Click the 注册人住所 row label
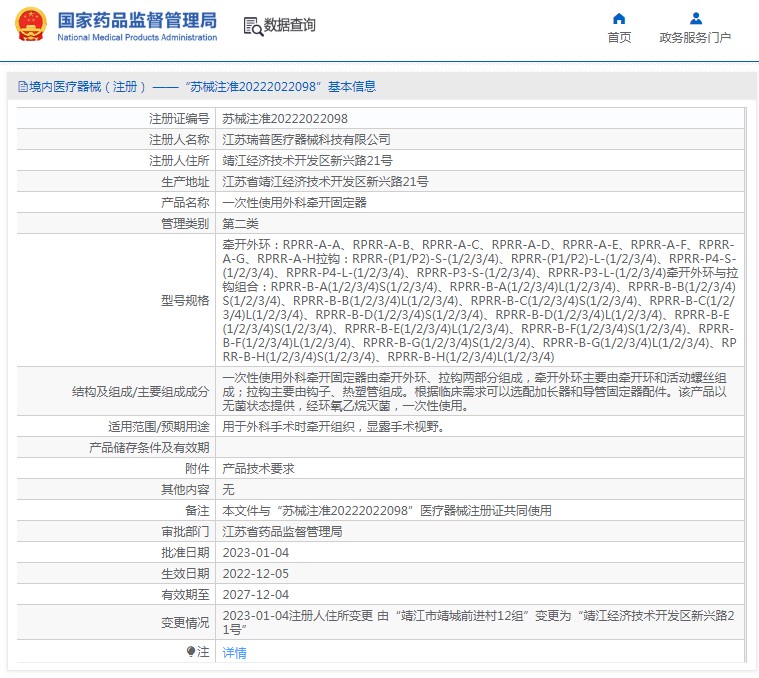 [179, 160]
